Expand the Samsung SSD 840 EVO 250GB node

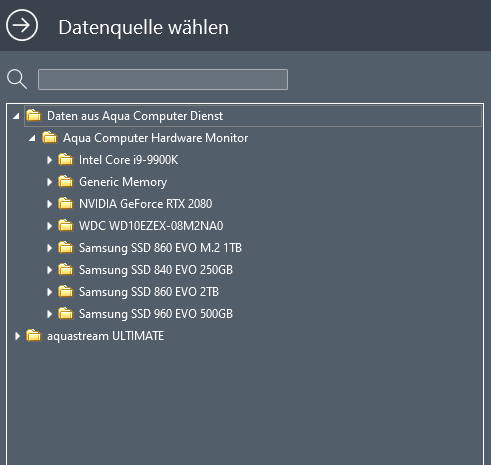tap(49, 270)
